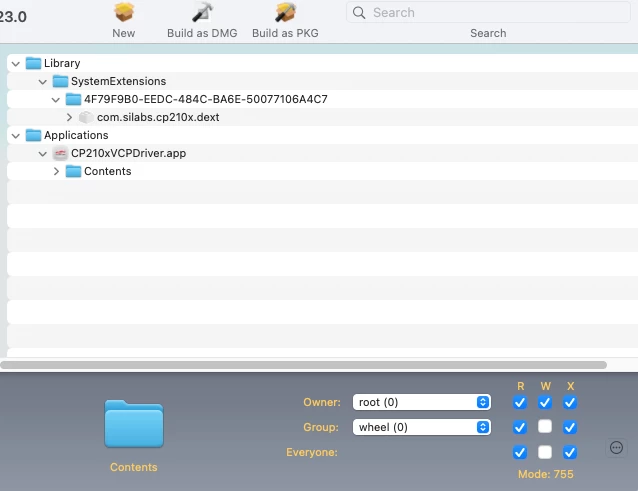Click the Contents caption under folder preview

pyautogui.click(x=133, y=467)
